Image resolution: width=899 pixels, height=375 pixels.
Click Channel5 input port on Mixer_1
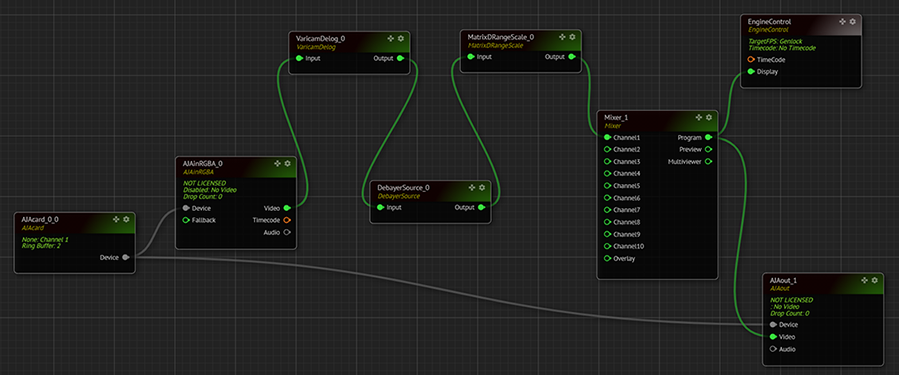pos(608,186)
